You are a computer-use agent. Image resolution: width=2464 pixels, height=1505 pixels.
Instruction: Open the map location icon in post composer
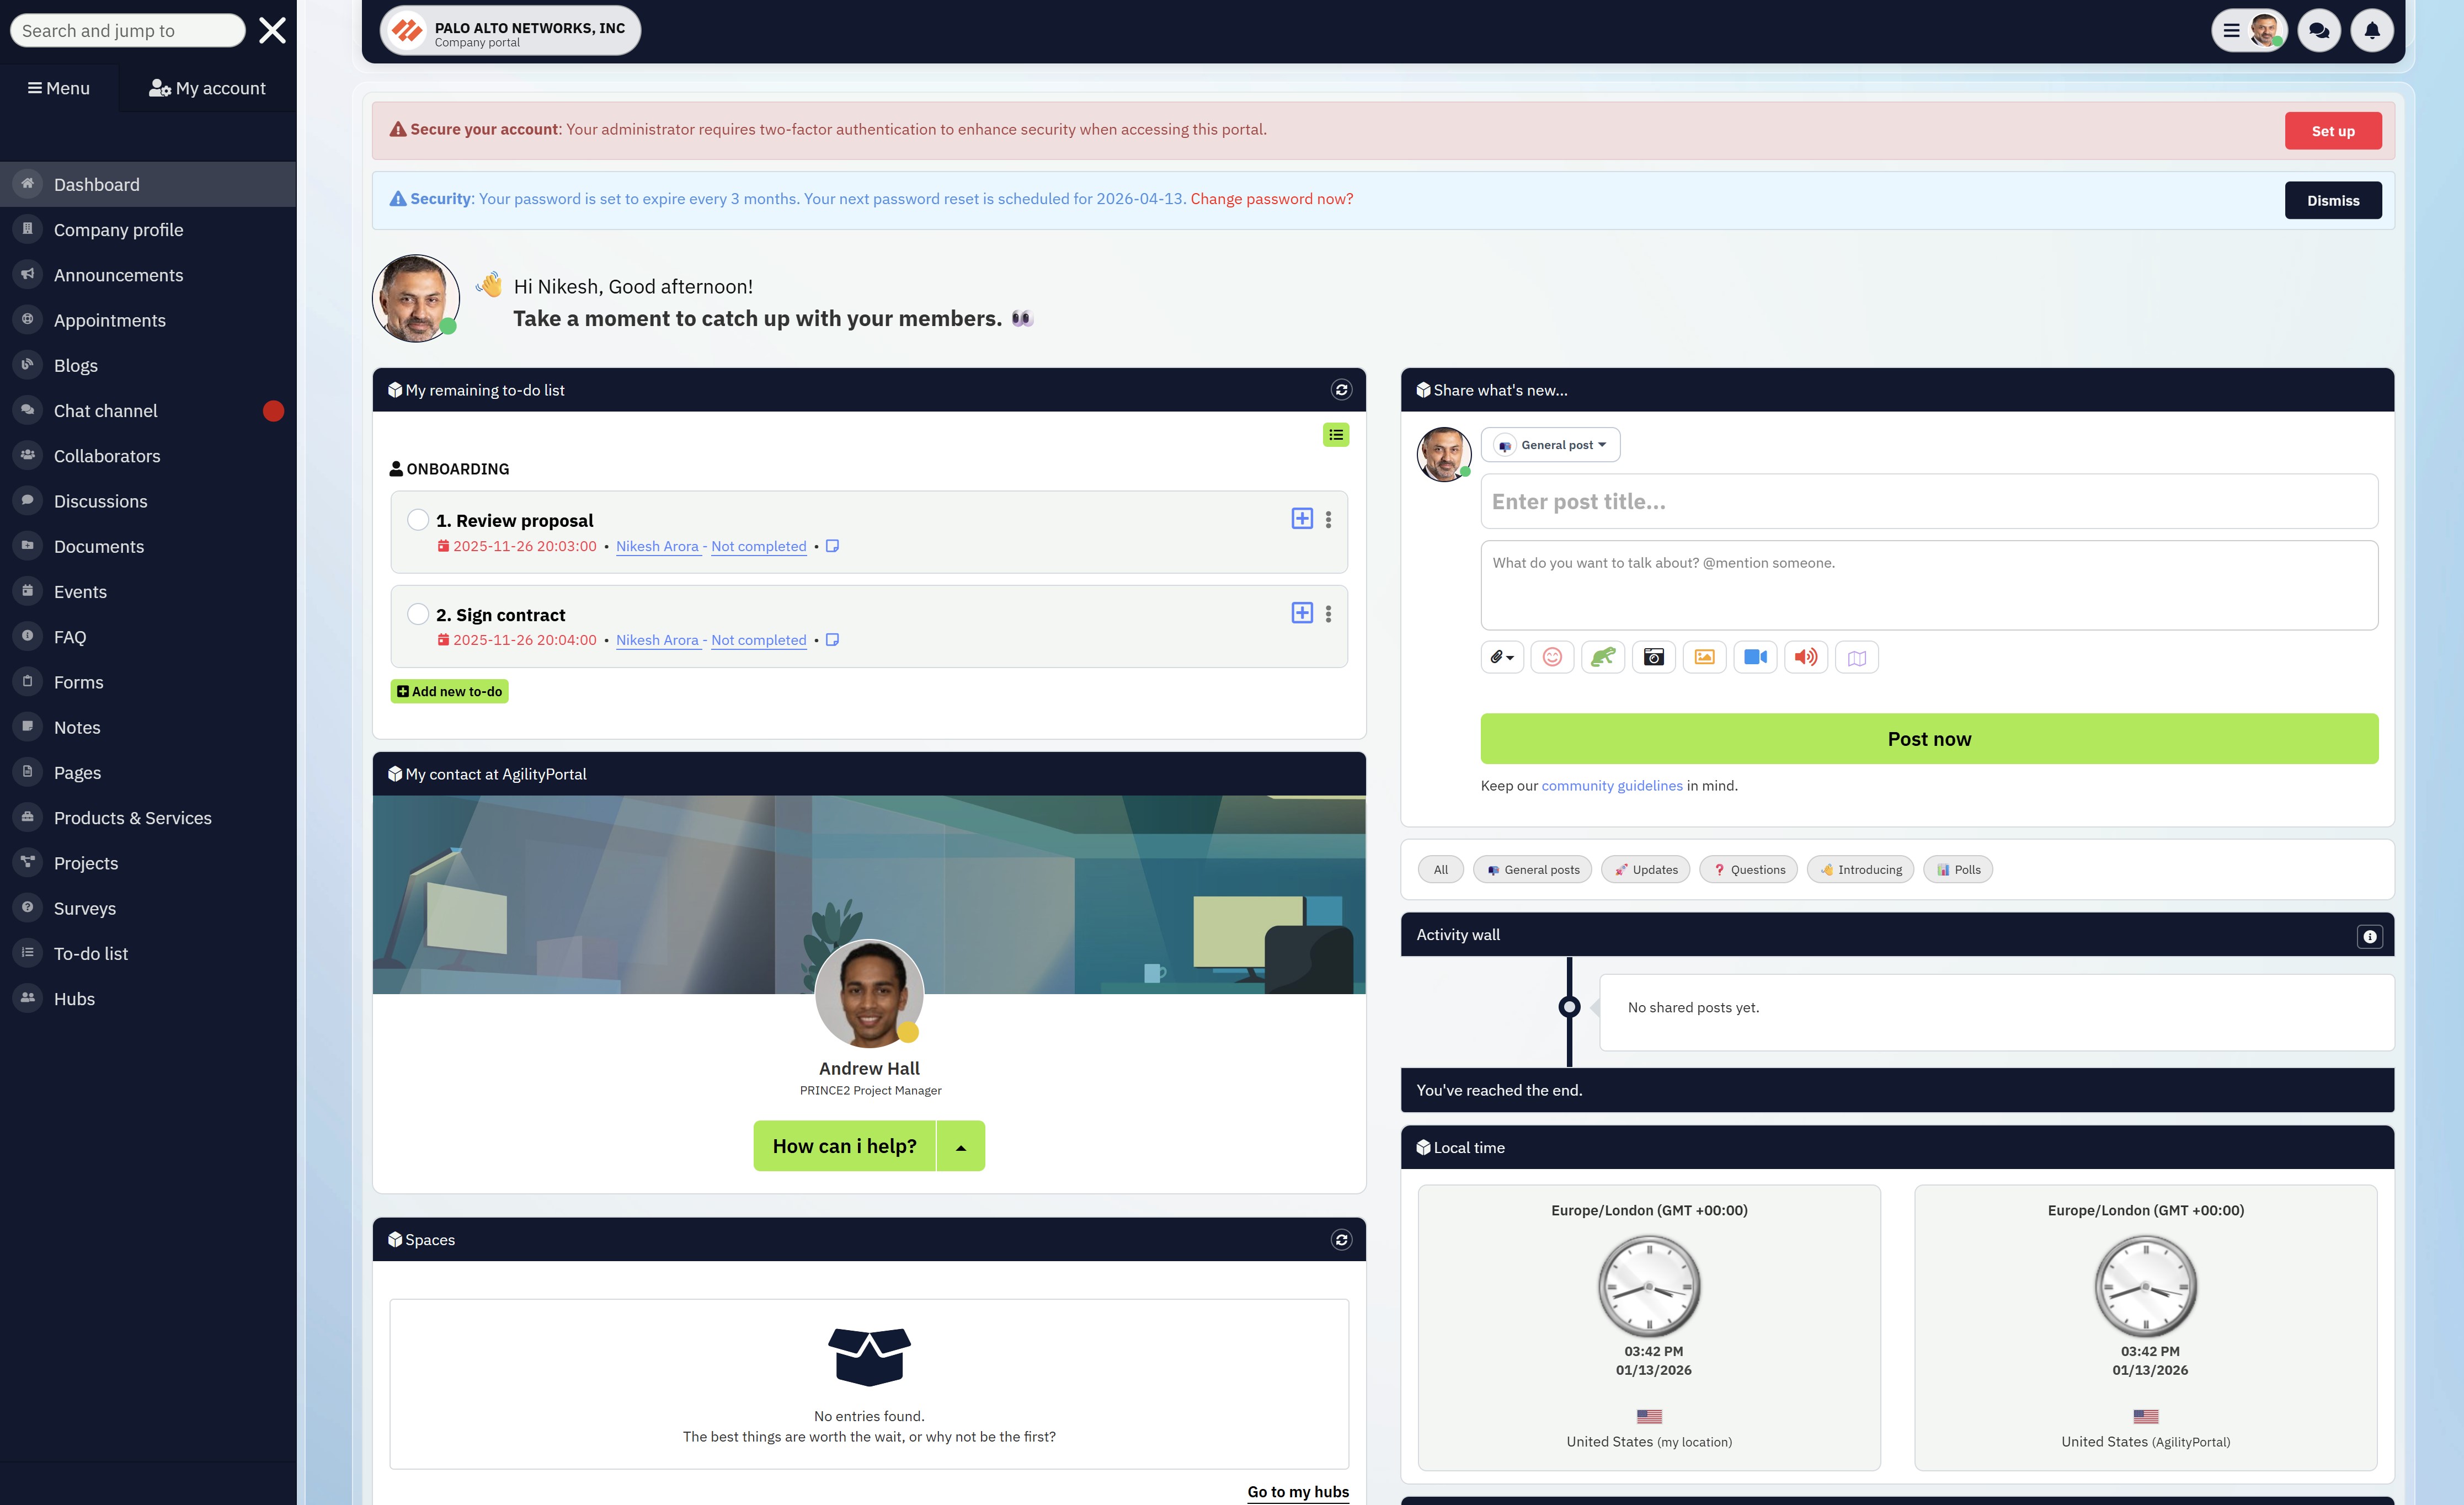(x=1857, y=657)
